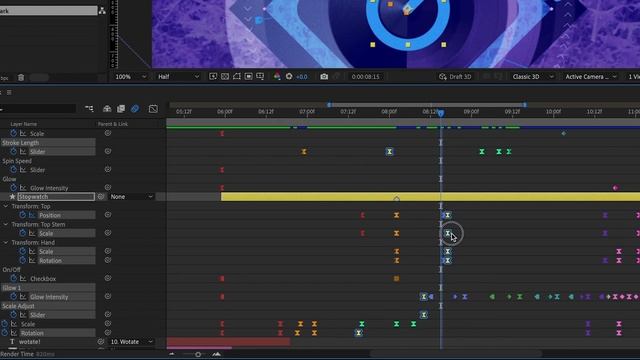Click the pick whip for Stopwatch layer

tap(101, 197)
